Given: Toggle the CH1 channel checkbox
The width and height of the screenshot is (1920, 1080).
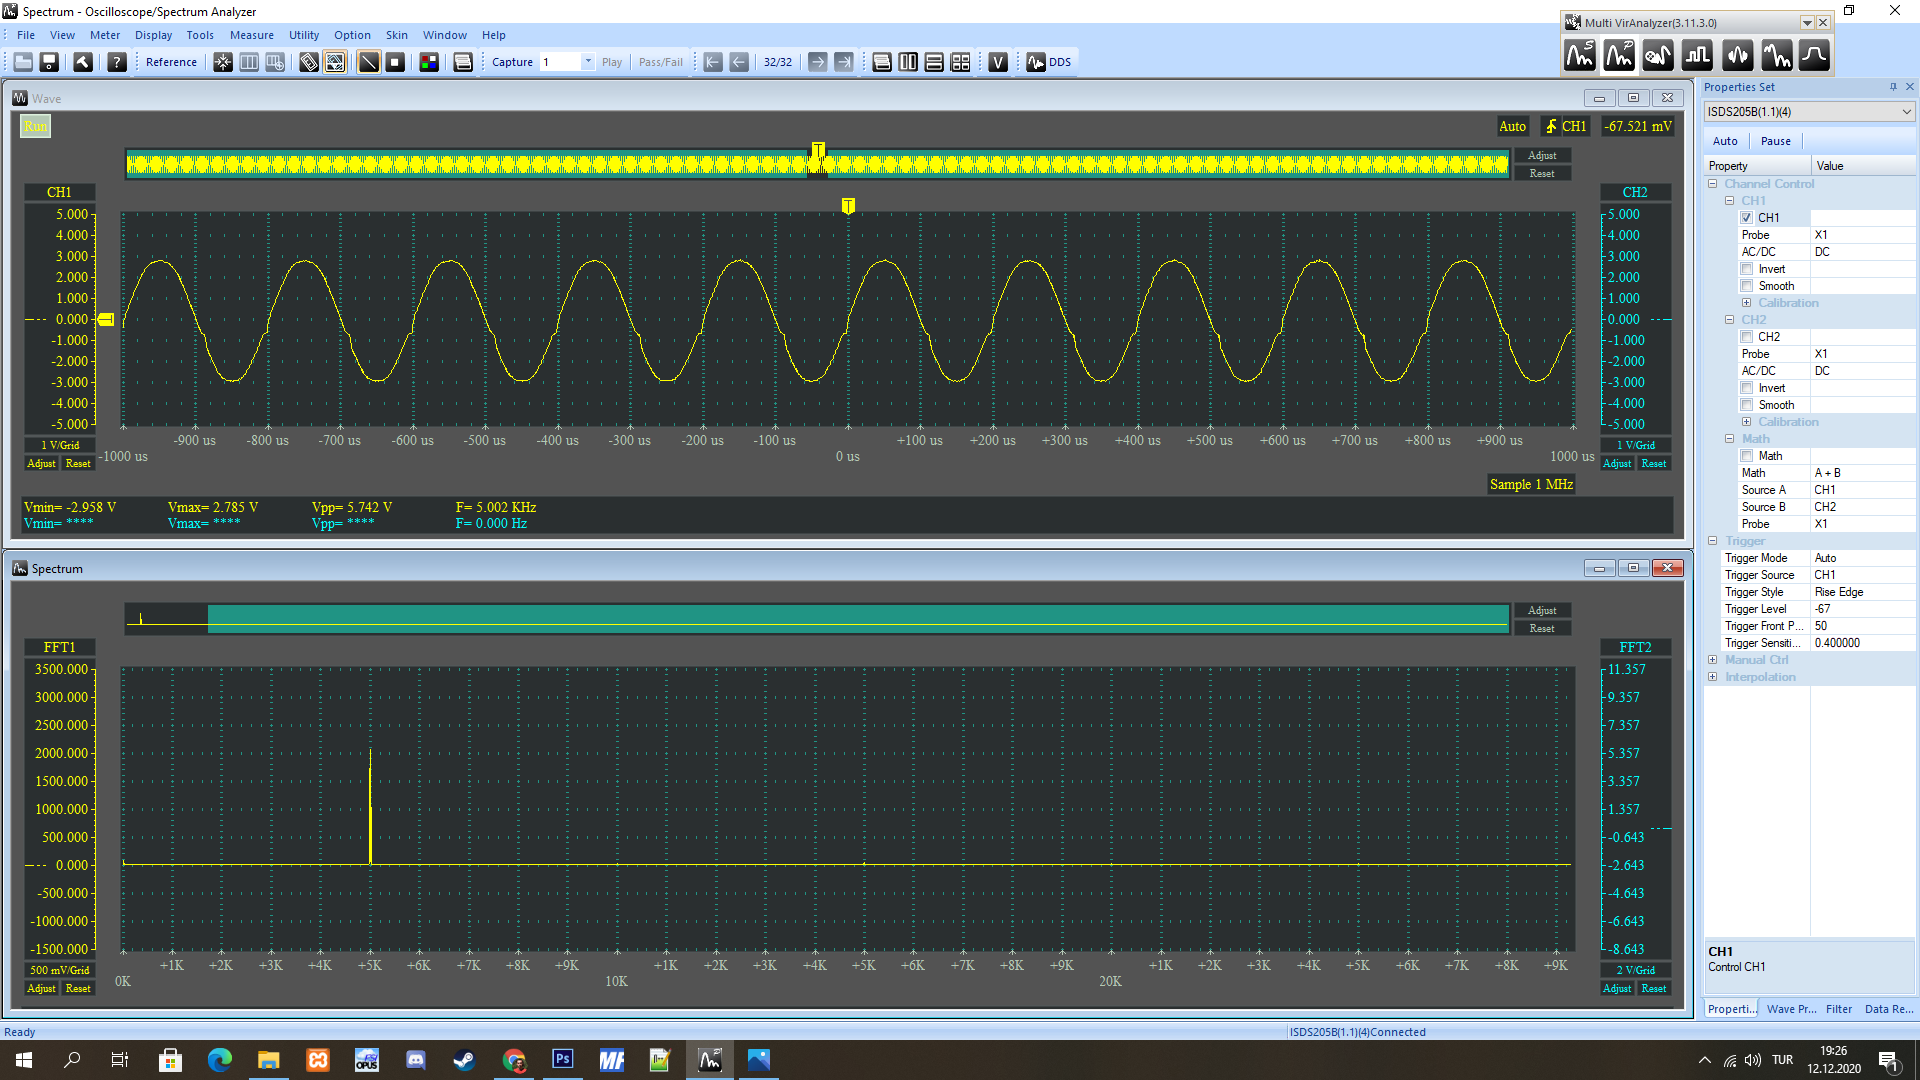Looking at the screenshot, I should (x=1746, y=218).
